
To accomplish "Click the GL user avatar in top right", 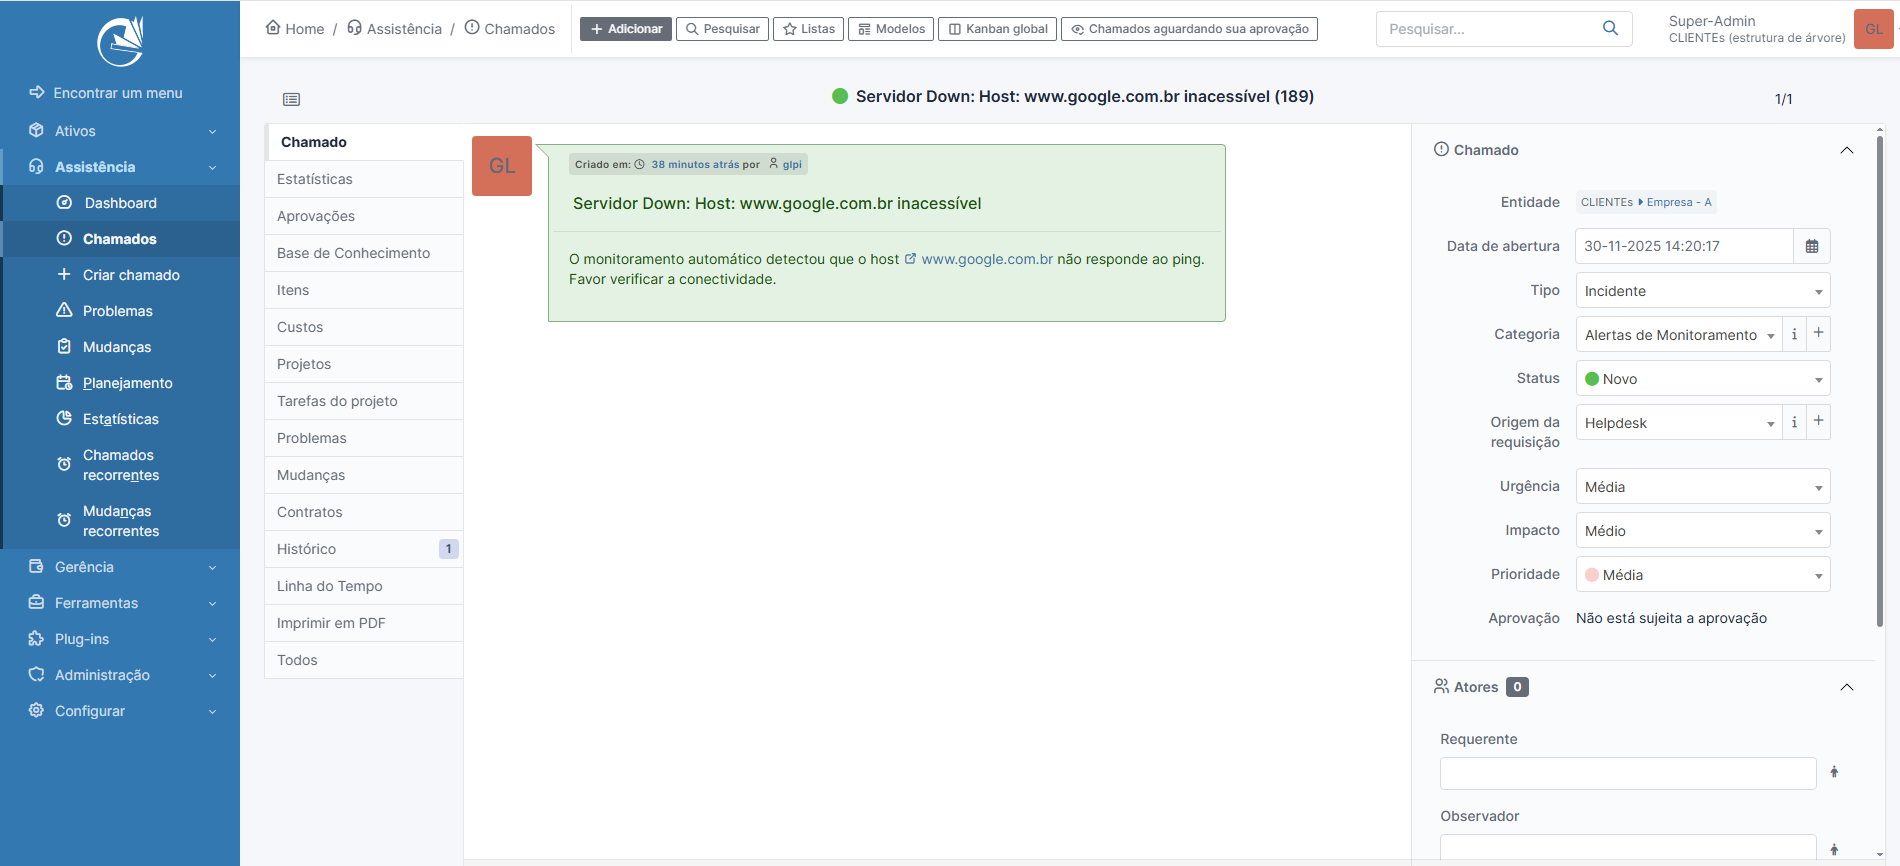I will [1873, 29].
